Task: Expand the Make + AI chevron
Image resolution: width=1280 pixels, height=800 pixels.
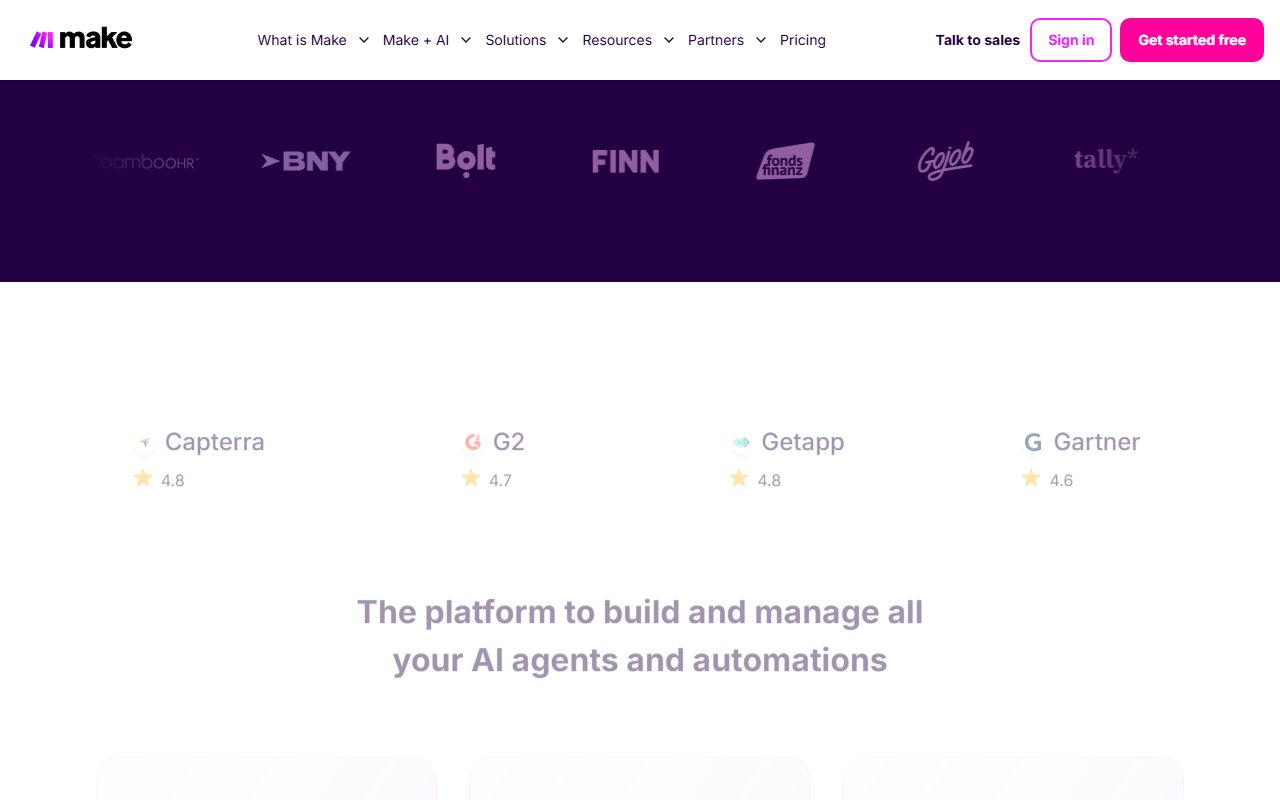Action: (x=465, y=40)
